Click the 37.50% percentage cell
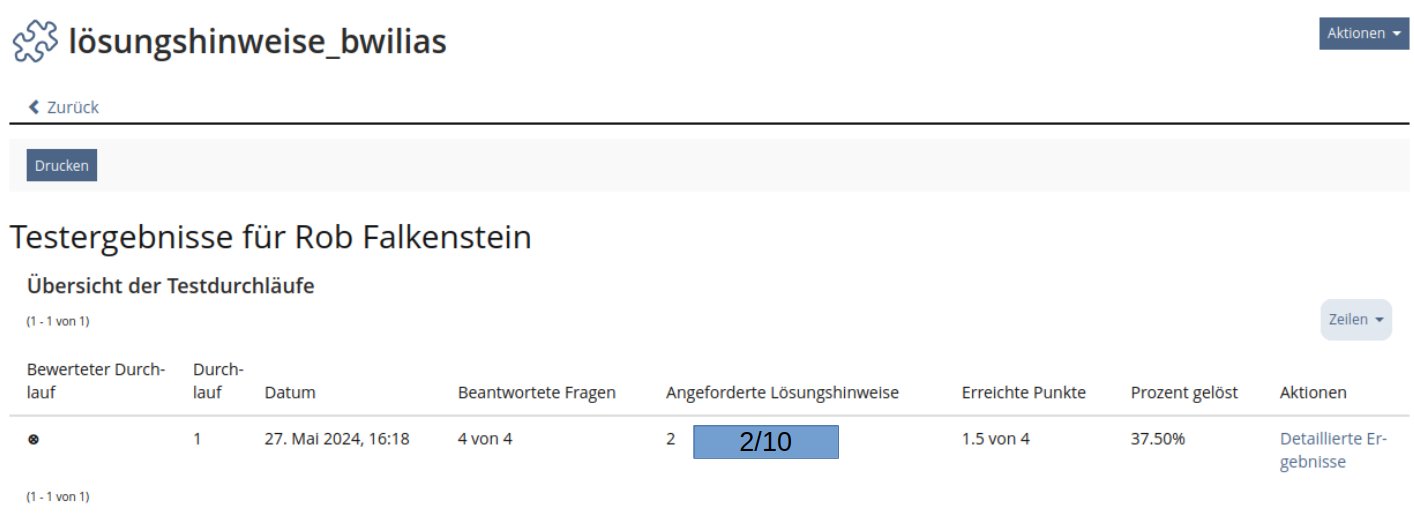1414x528 pixels. (x=1157, y=438)
